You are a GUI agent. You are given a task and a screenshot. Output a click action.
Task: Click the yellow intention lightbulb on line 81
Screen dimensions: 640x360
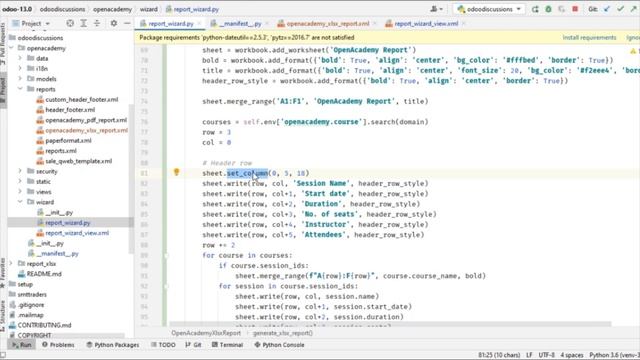[x=176, y=172]
